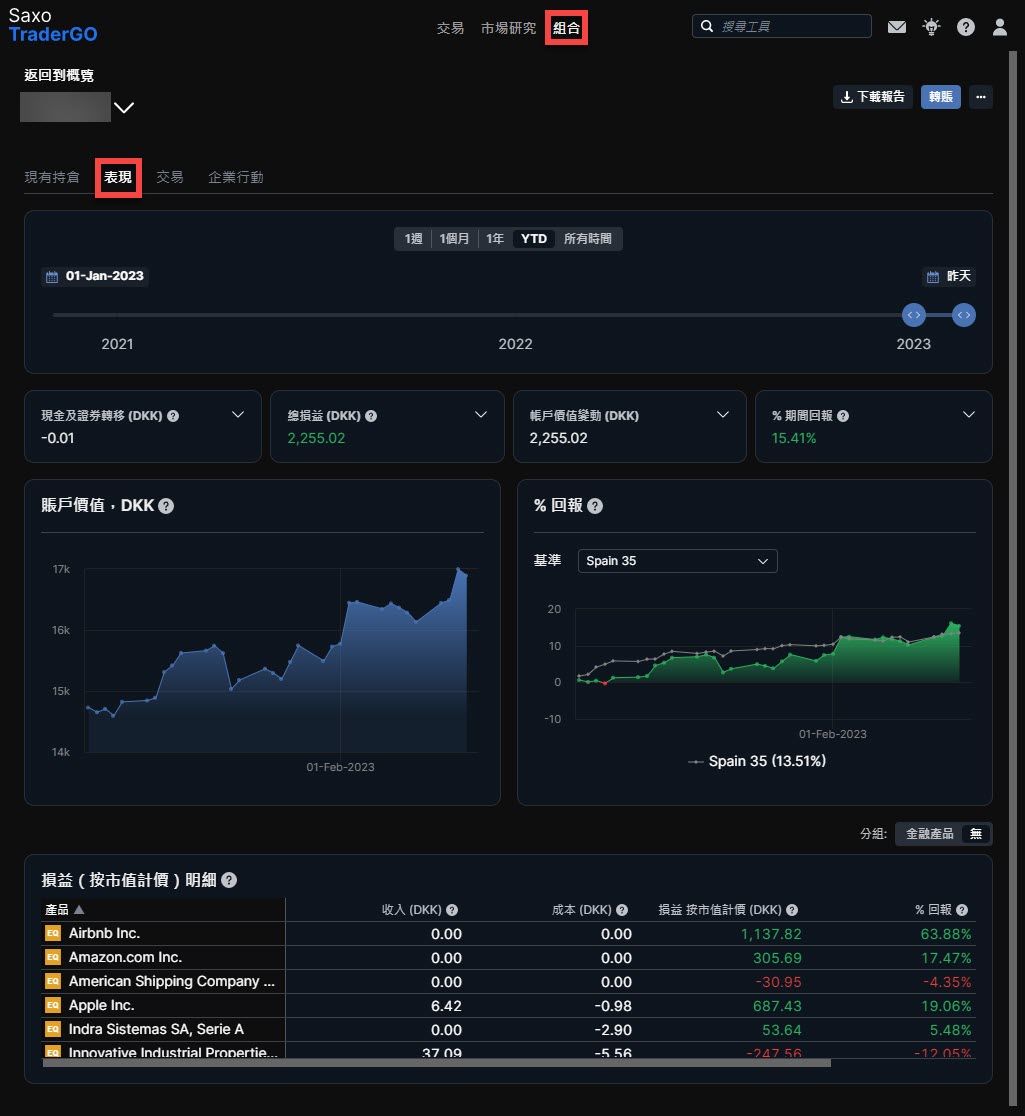1025x1116 pixels.
Task: Open the 交易 top navigation menu
Action: pos(450,28)
